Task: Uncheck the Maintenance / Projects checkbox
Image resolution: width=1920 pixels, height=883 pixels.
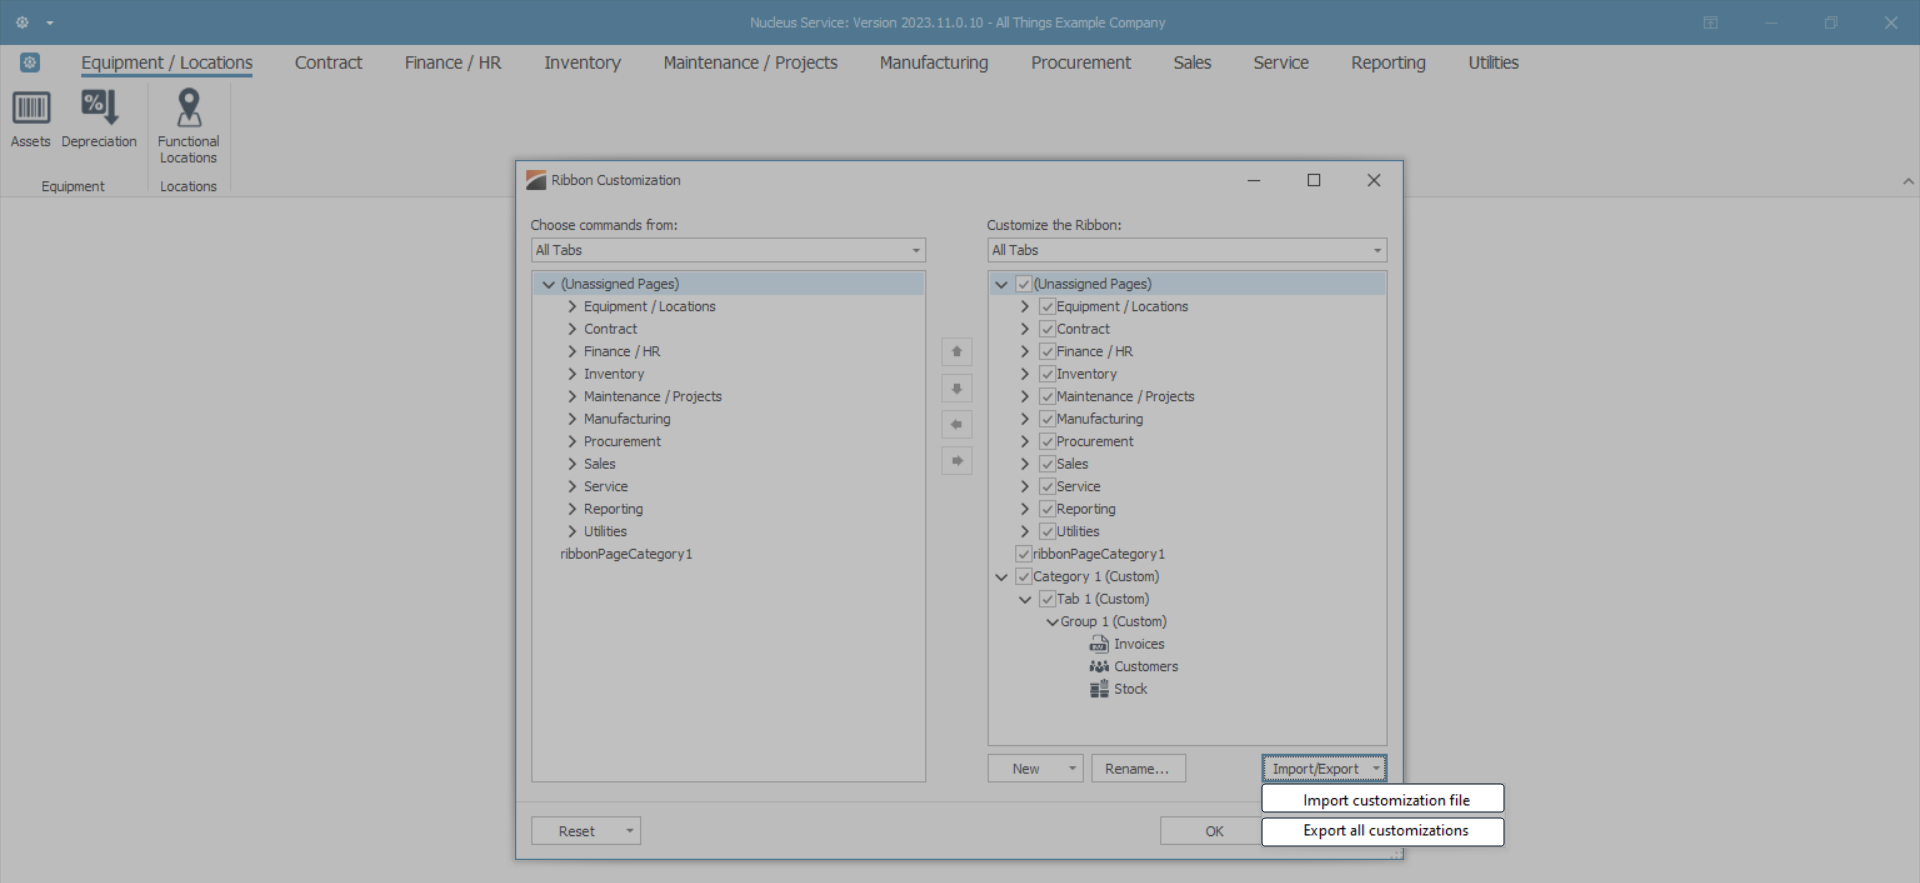Action: pyautogui.click(x=1047, y=397)
